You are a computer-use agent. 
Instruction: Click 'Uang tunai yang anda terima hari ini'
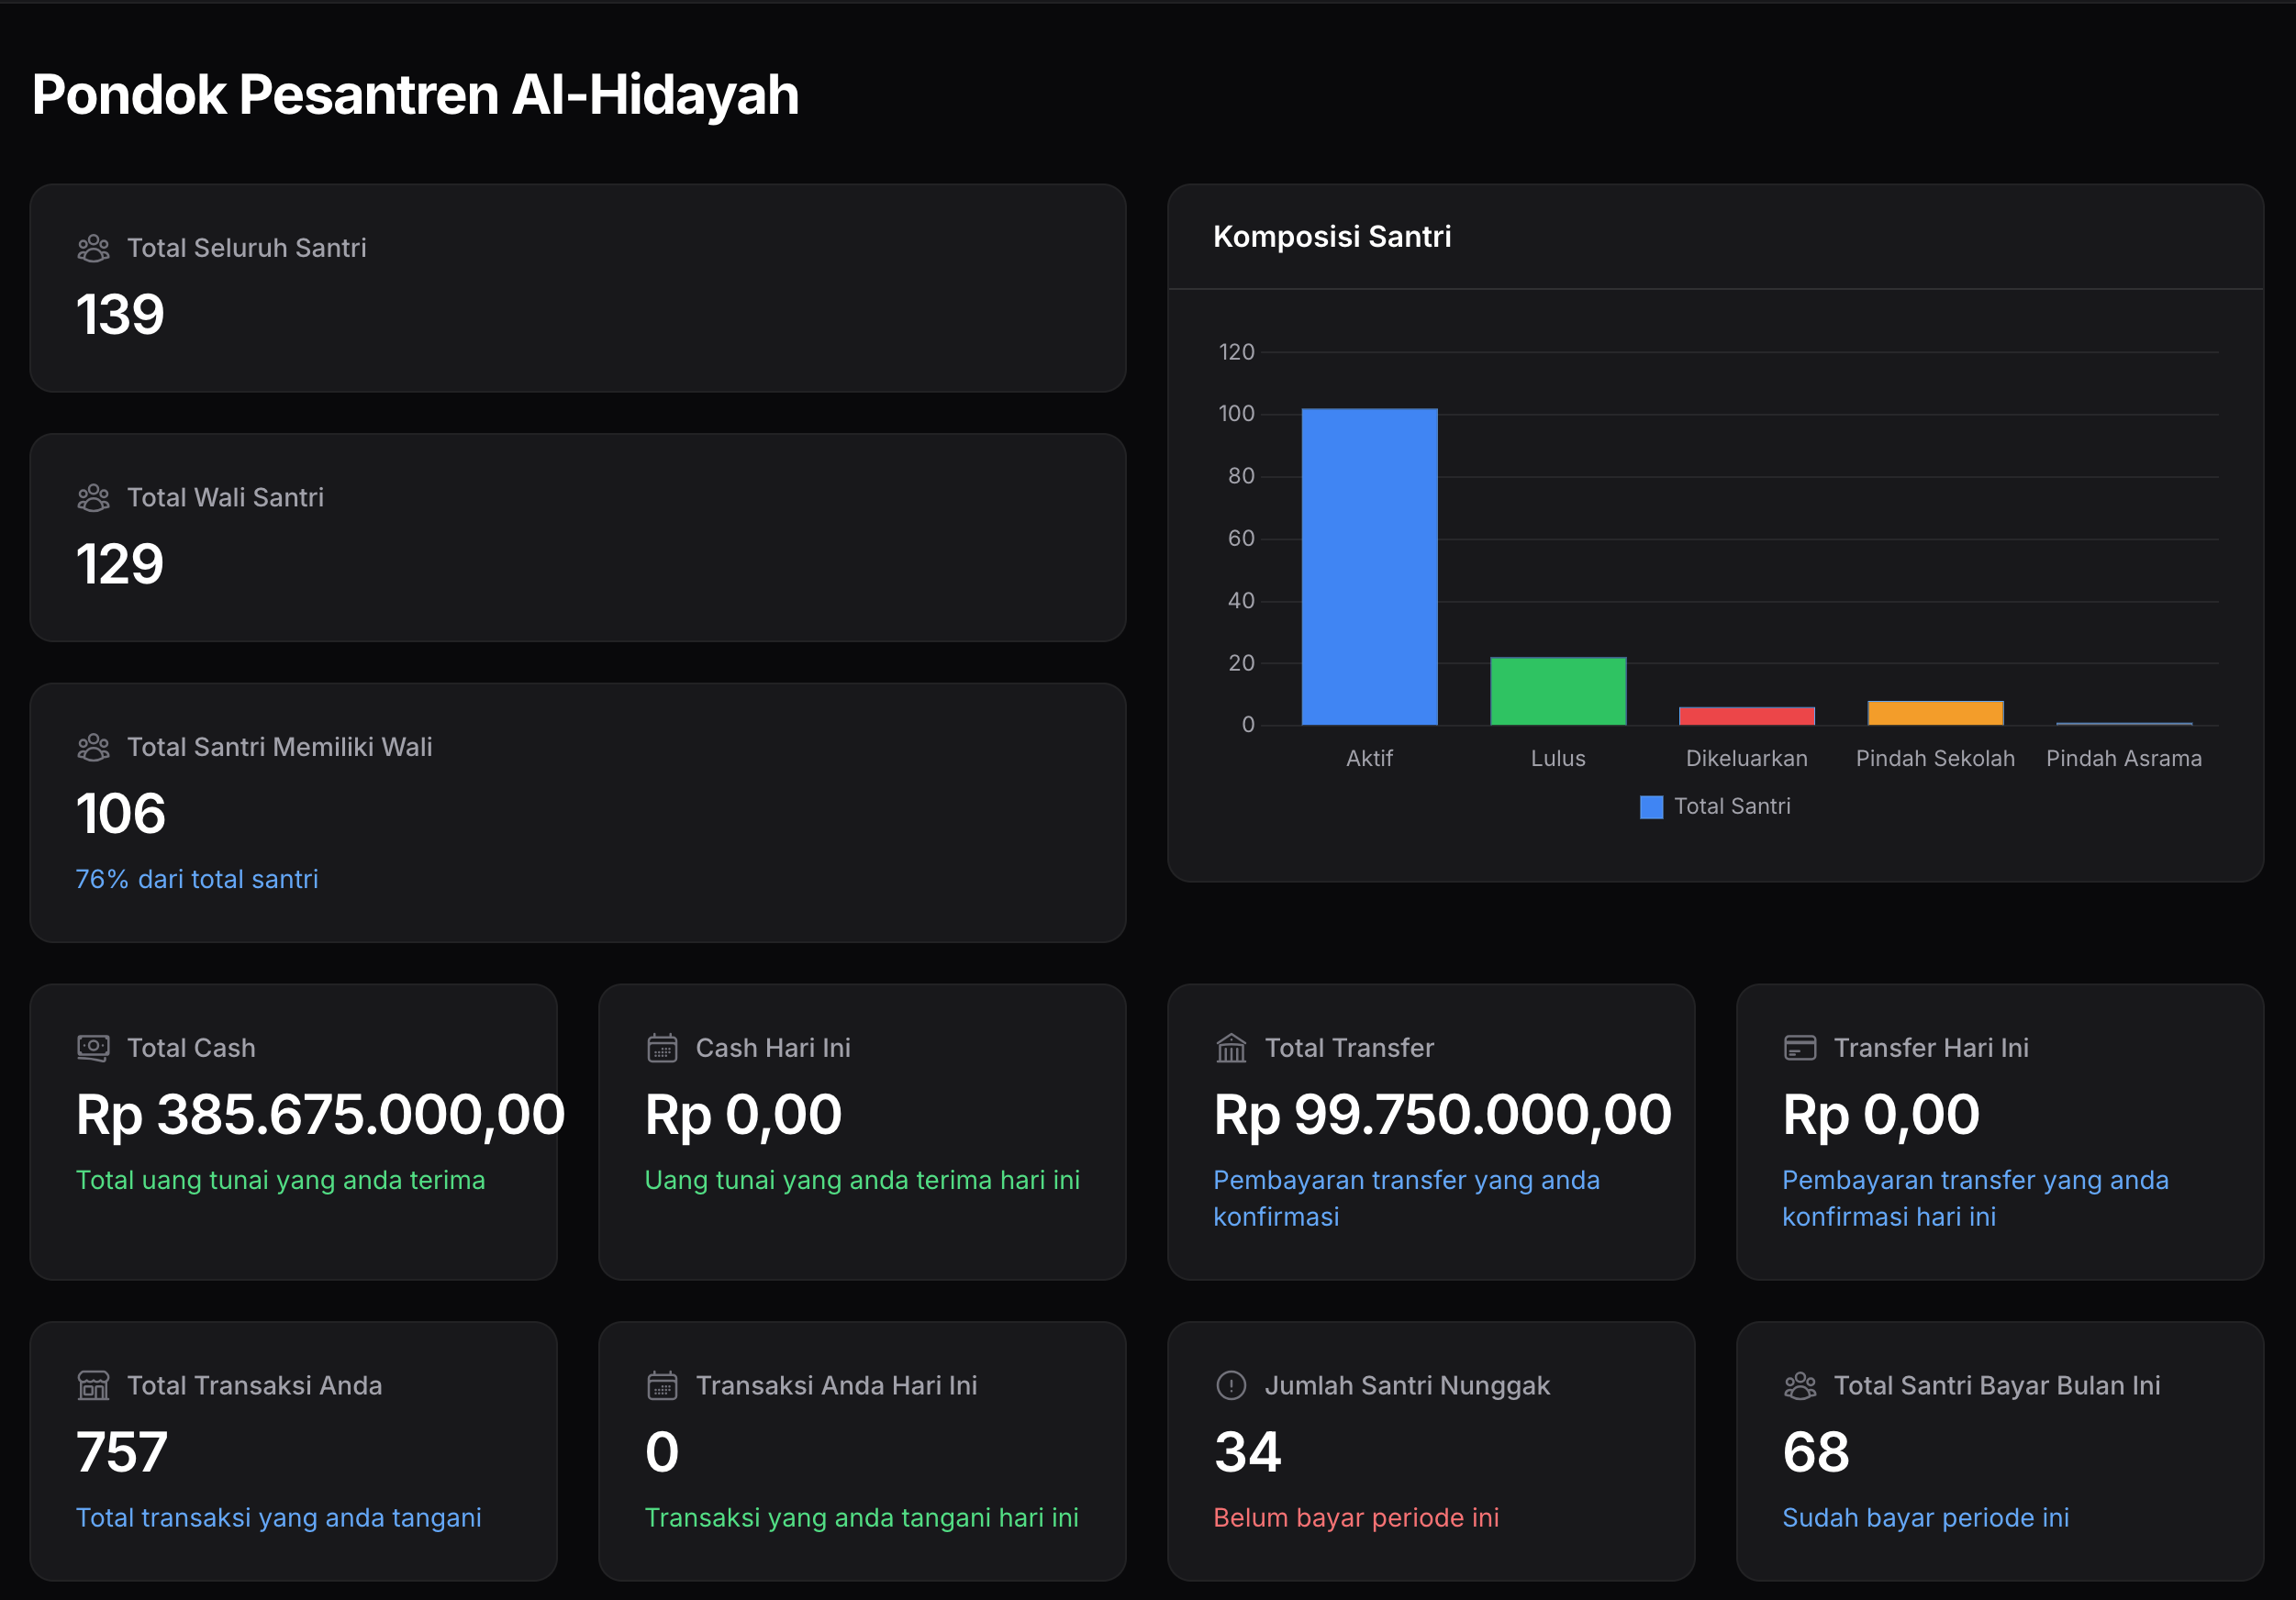(x=862, y=1180)
